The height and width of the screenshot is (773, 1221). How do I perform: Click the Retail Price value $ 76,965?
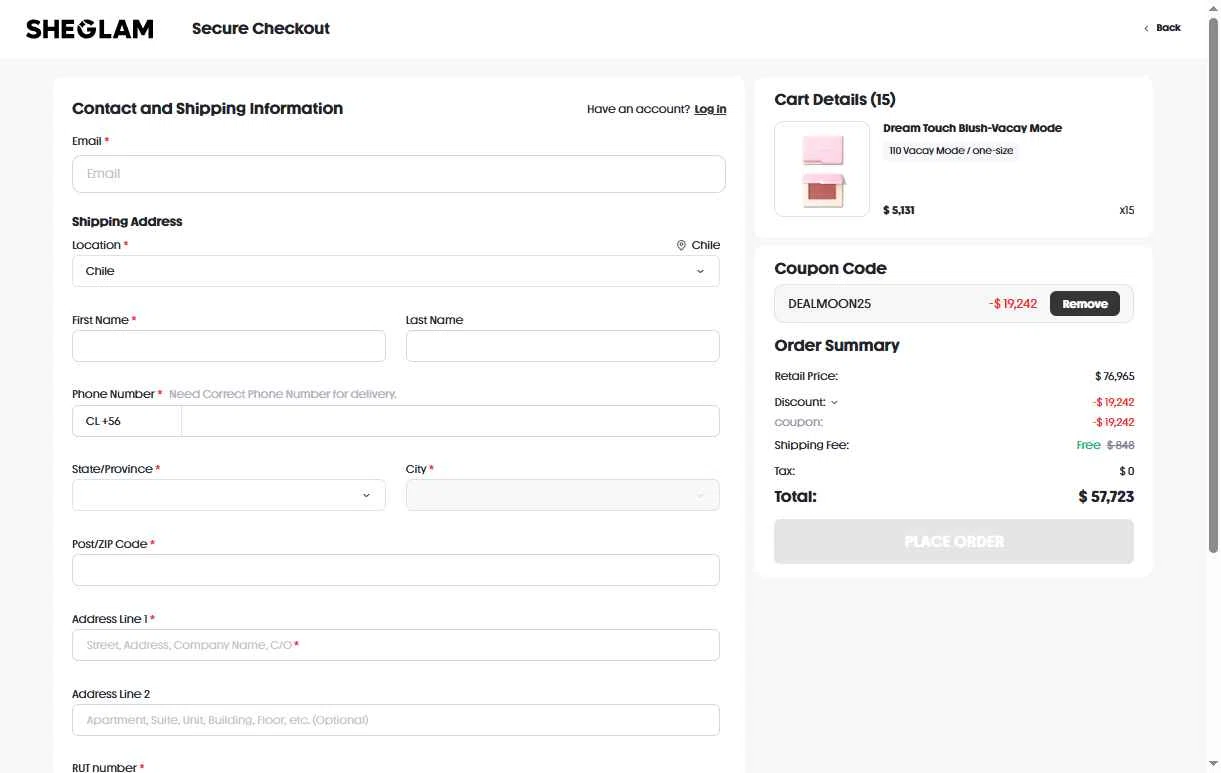(x=1114, y=377)
